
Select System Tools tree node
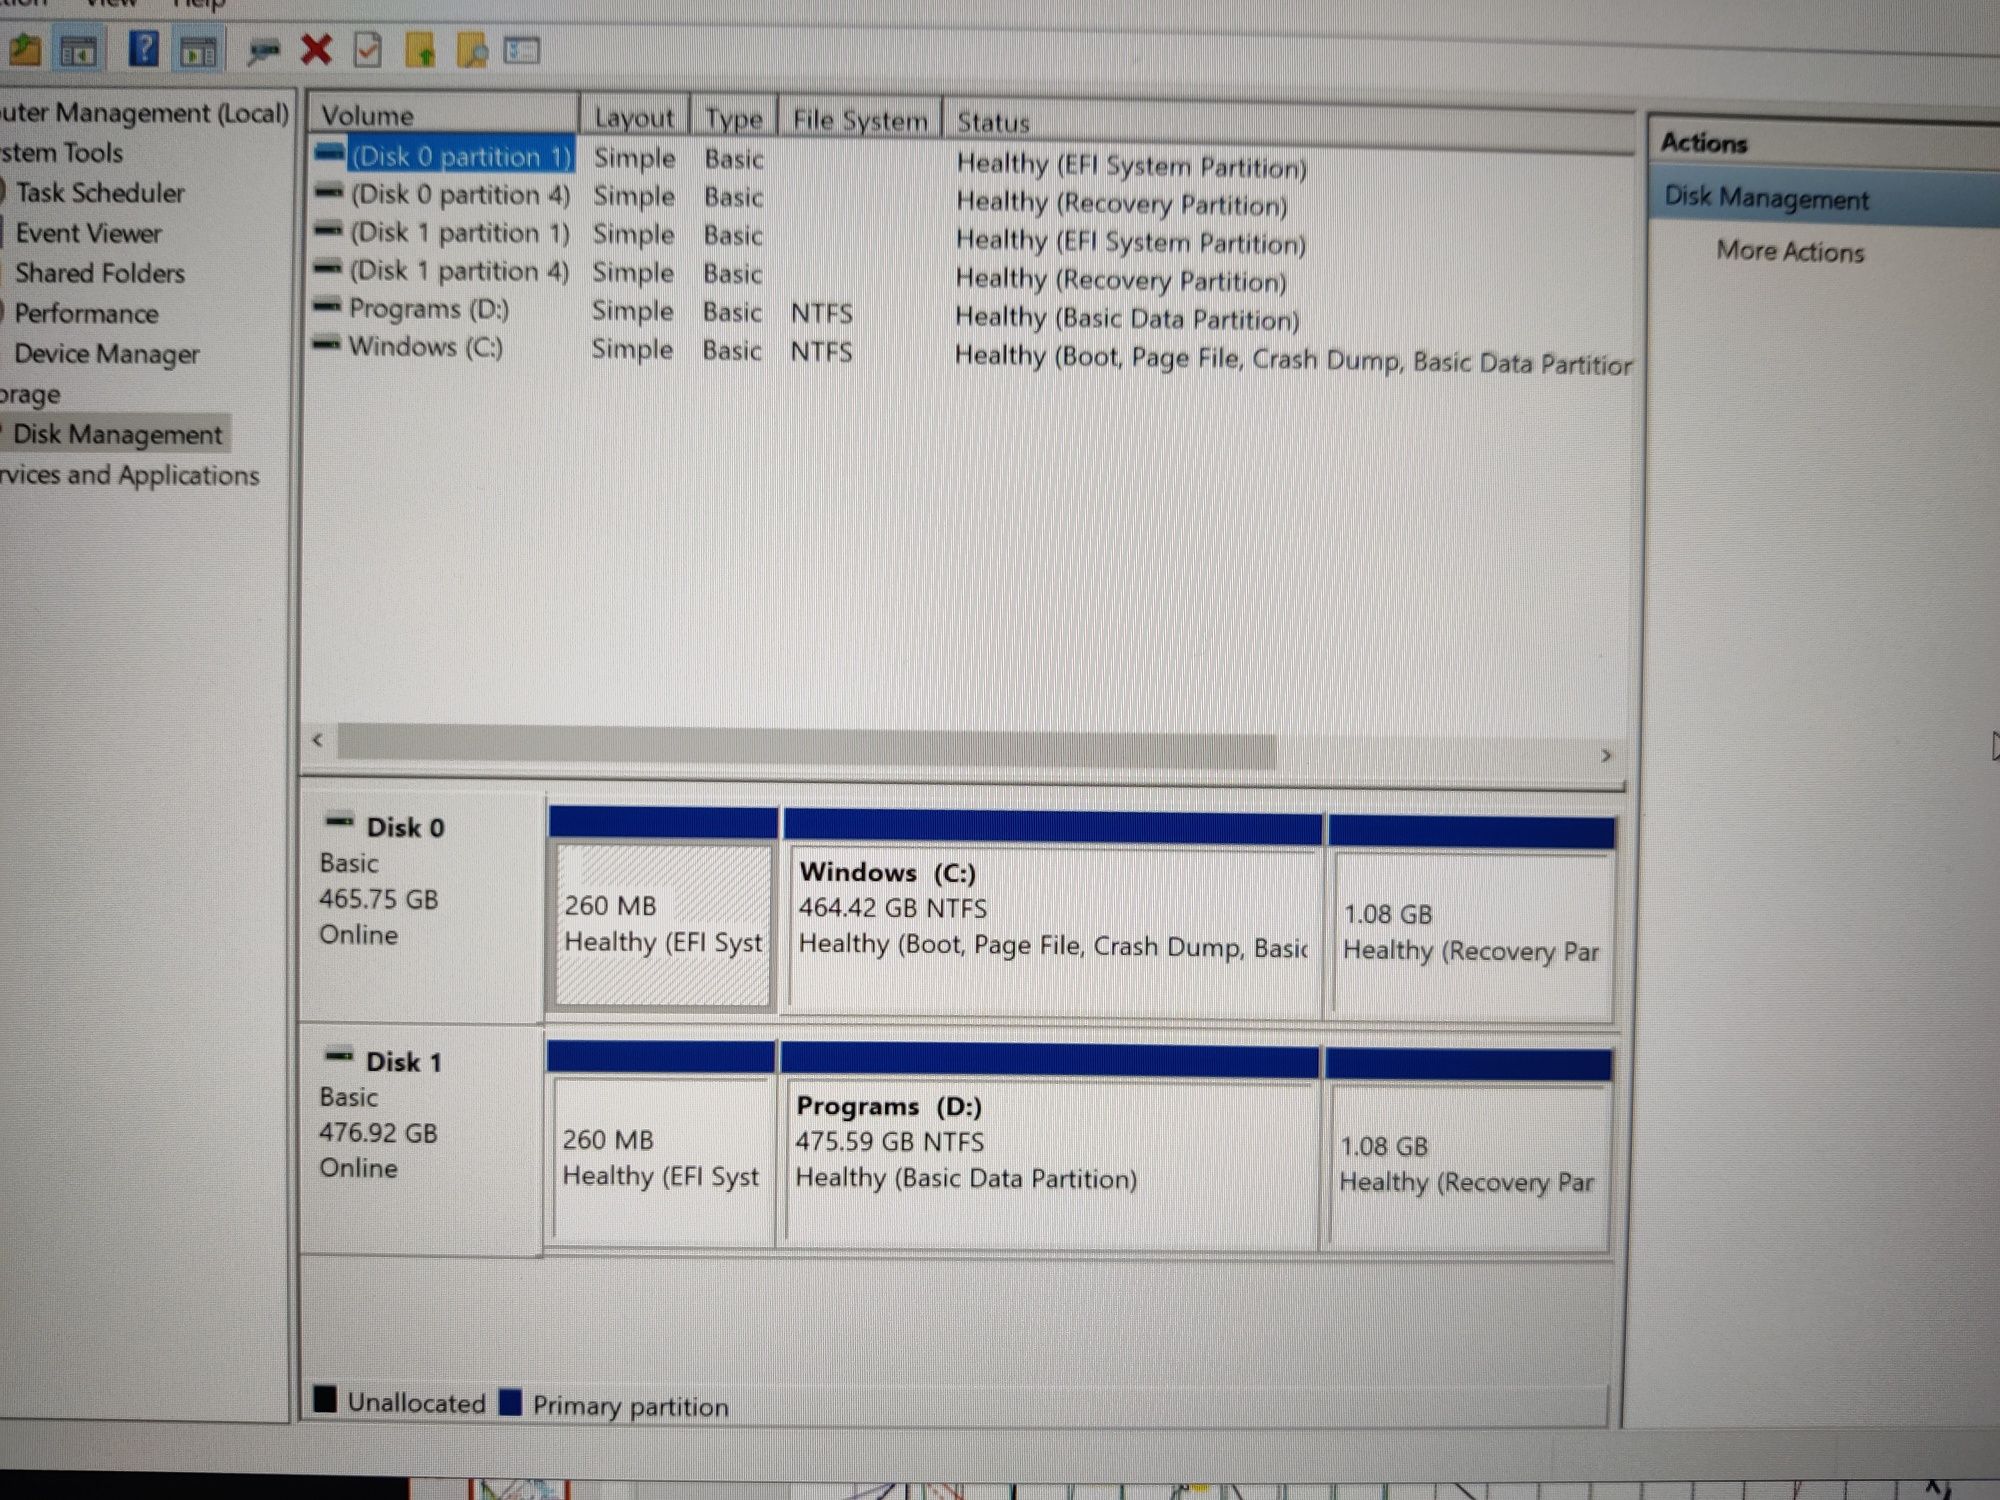point(61,153)
